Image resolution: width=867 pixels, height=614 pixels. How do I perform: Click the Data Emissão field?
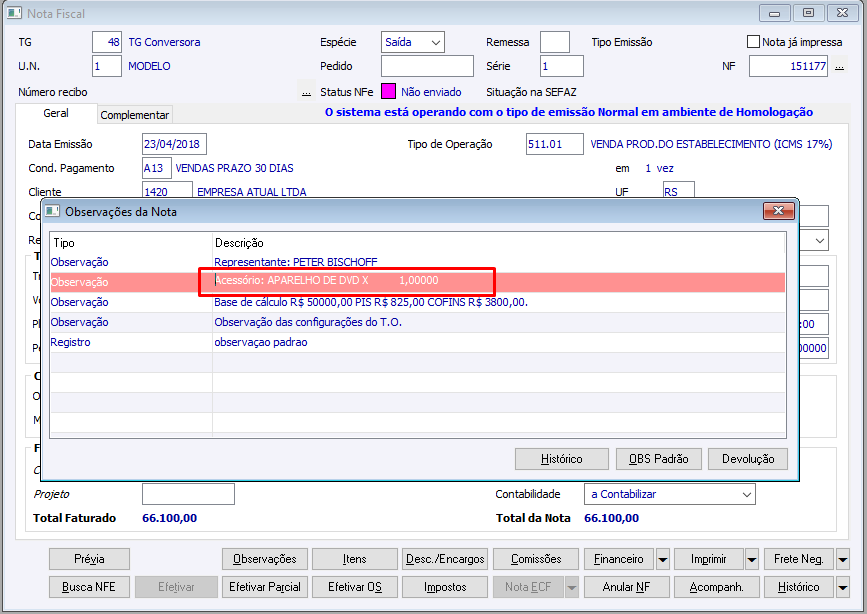pyautogui.click(x=174, y=144)
